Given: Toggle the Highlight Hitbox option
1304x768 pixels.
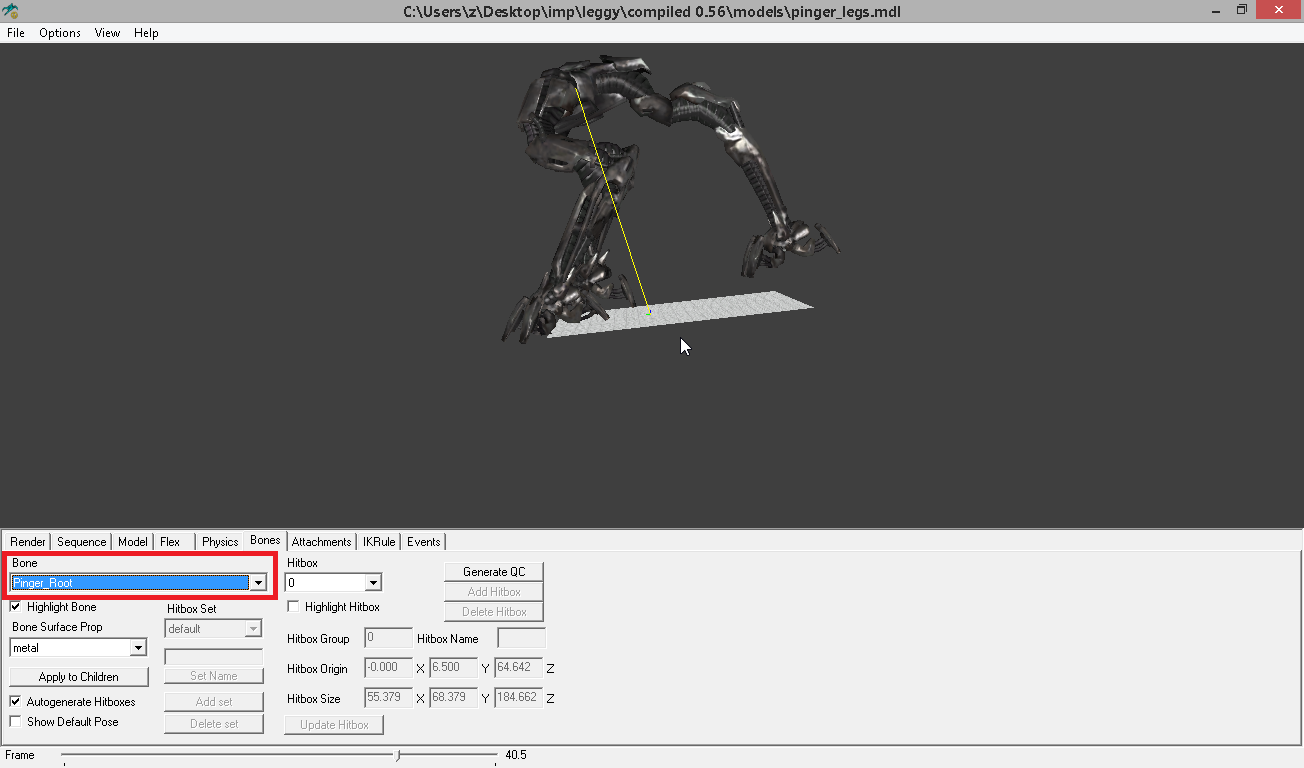Looking at the screenshot, I should pyautogui.click(x=293, y=606).
